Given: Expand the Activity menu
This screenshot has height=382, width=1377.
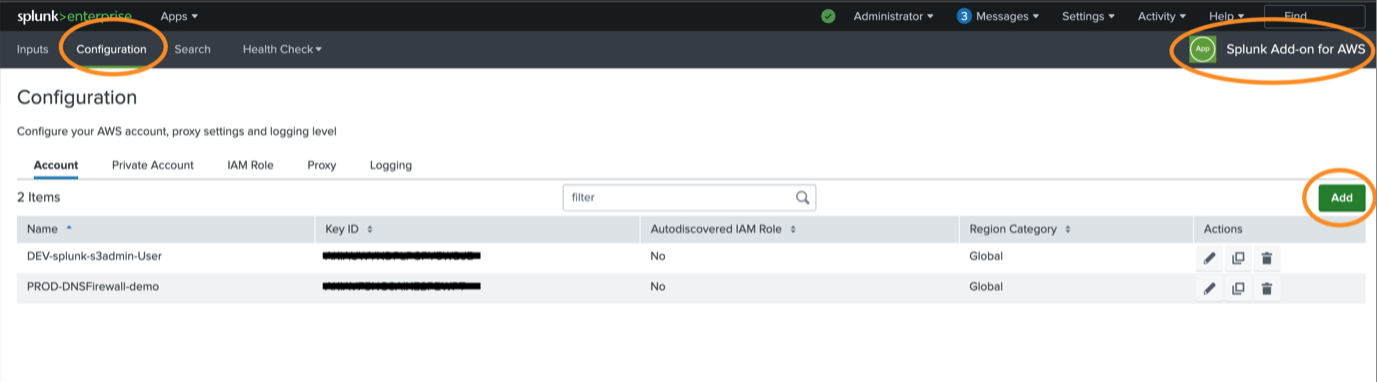Looking at the screenshot, I should pos(1162,16).
